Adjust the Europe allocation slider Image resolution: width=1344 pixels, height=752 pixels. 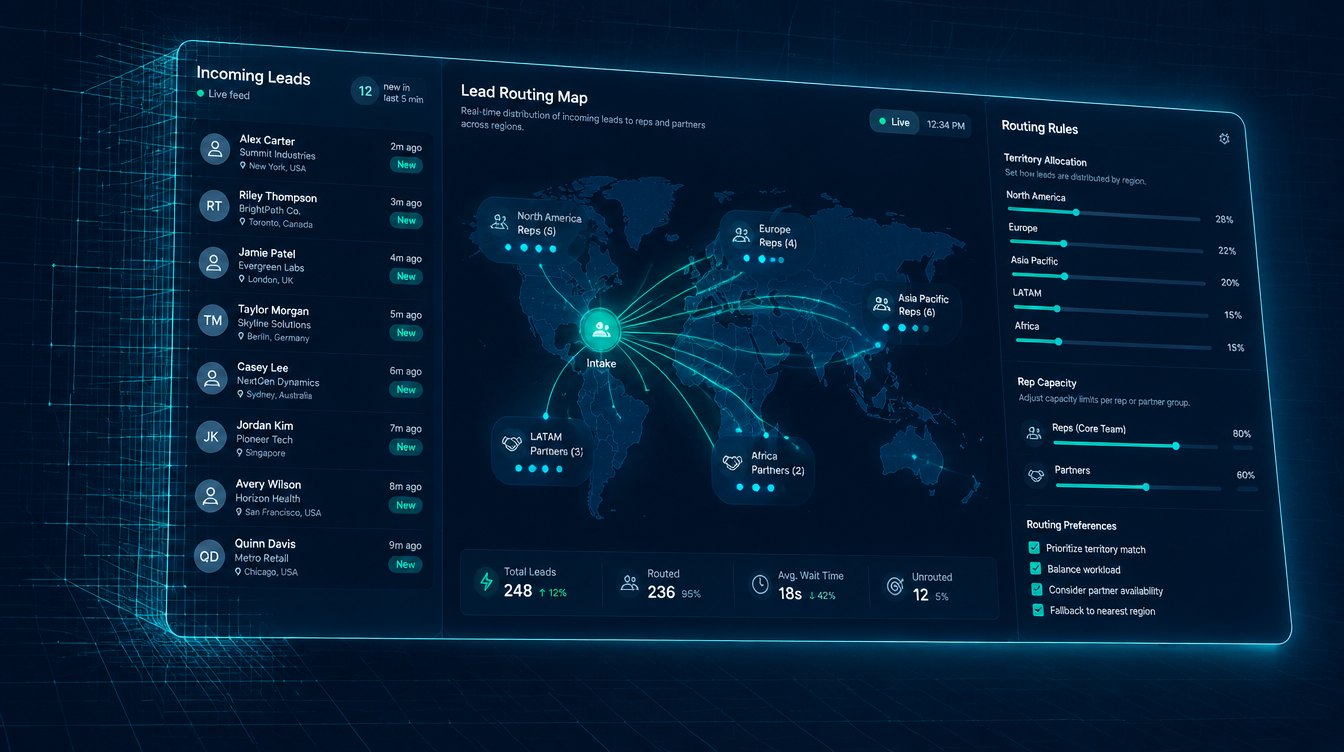pos(1106,246)
